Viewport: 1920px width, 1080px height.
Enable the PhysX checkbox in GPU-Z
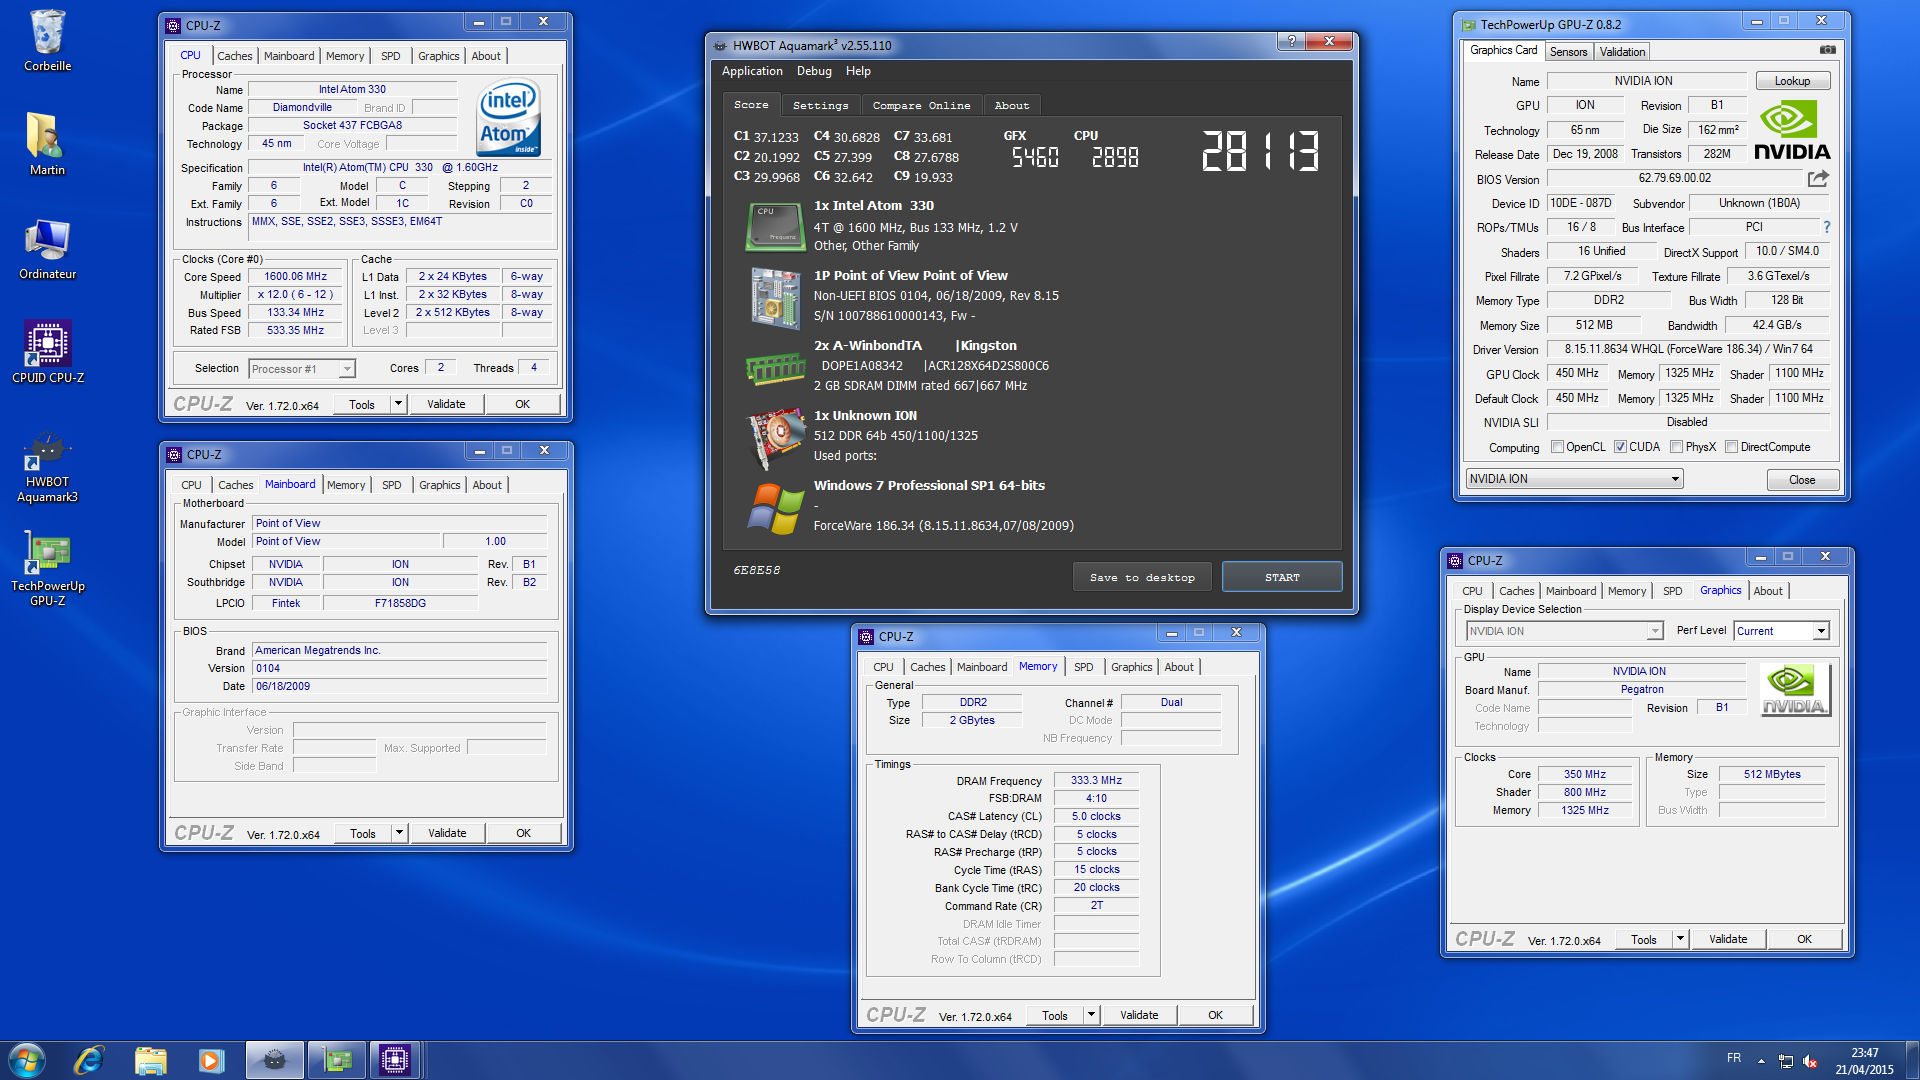point(1676,447)
